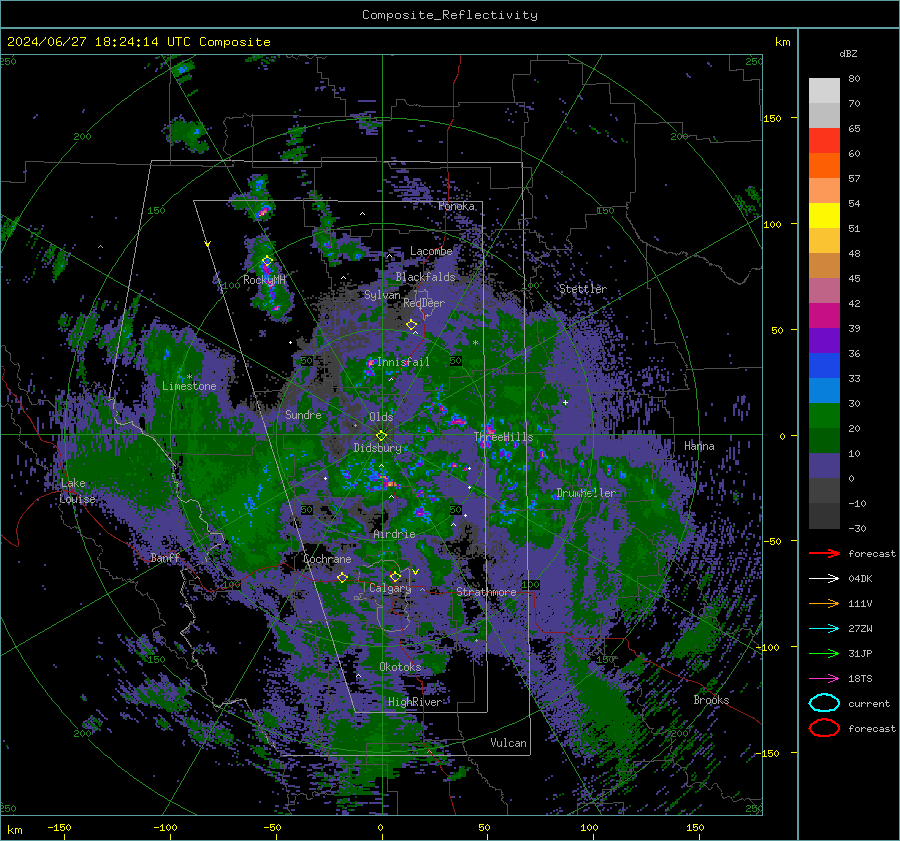900x841 pixels.
Task: Click the yellow diamond marker above Calgary
Action: pyautogui.click(x=395, y=576)
